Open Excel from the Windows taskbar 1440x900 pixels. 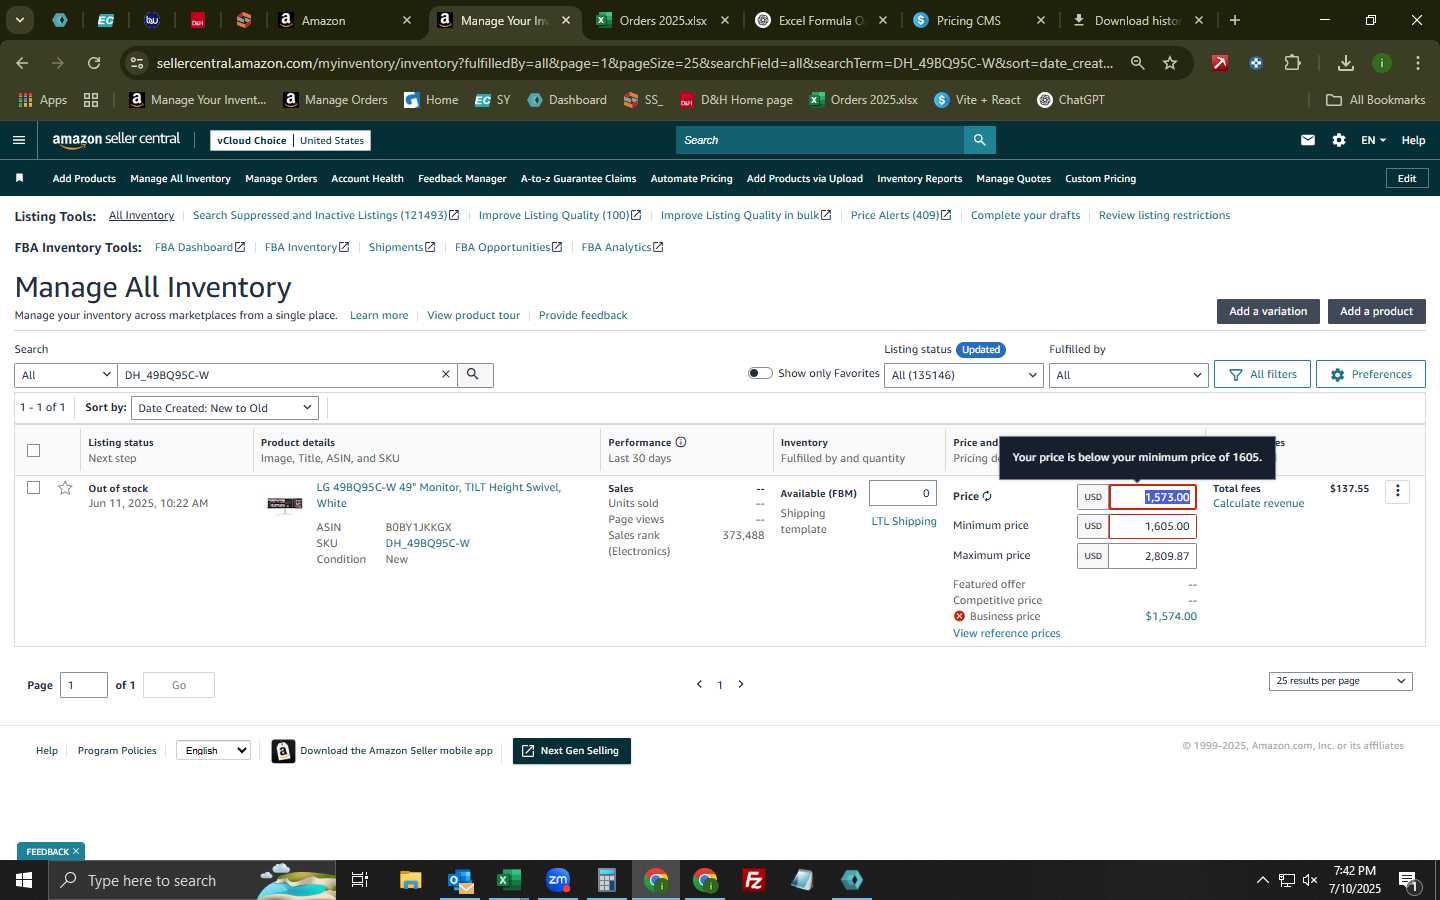point(509,880)
